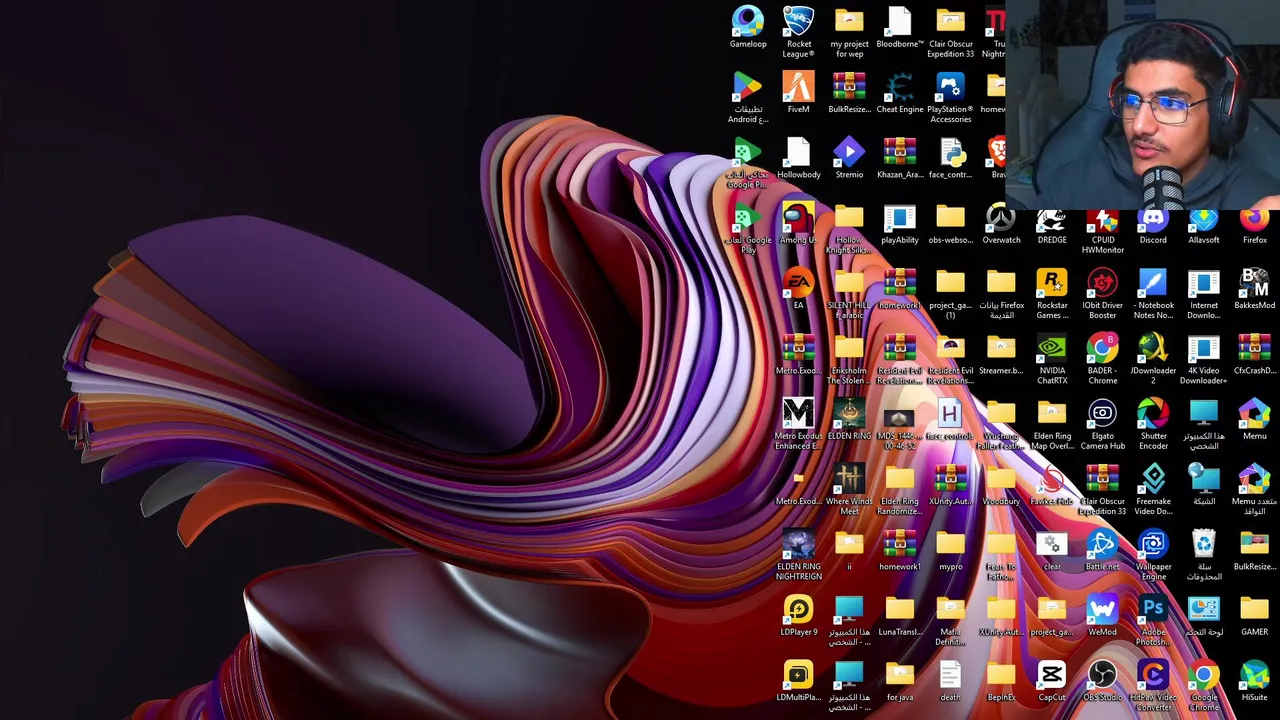The image size is (1280, 720).
Task: Launch Shutter Encoder from the desktop
Action: [x=1153, y=425]
